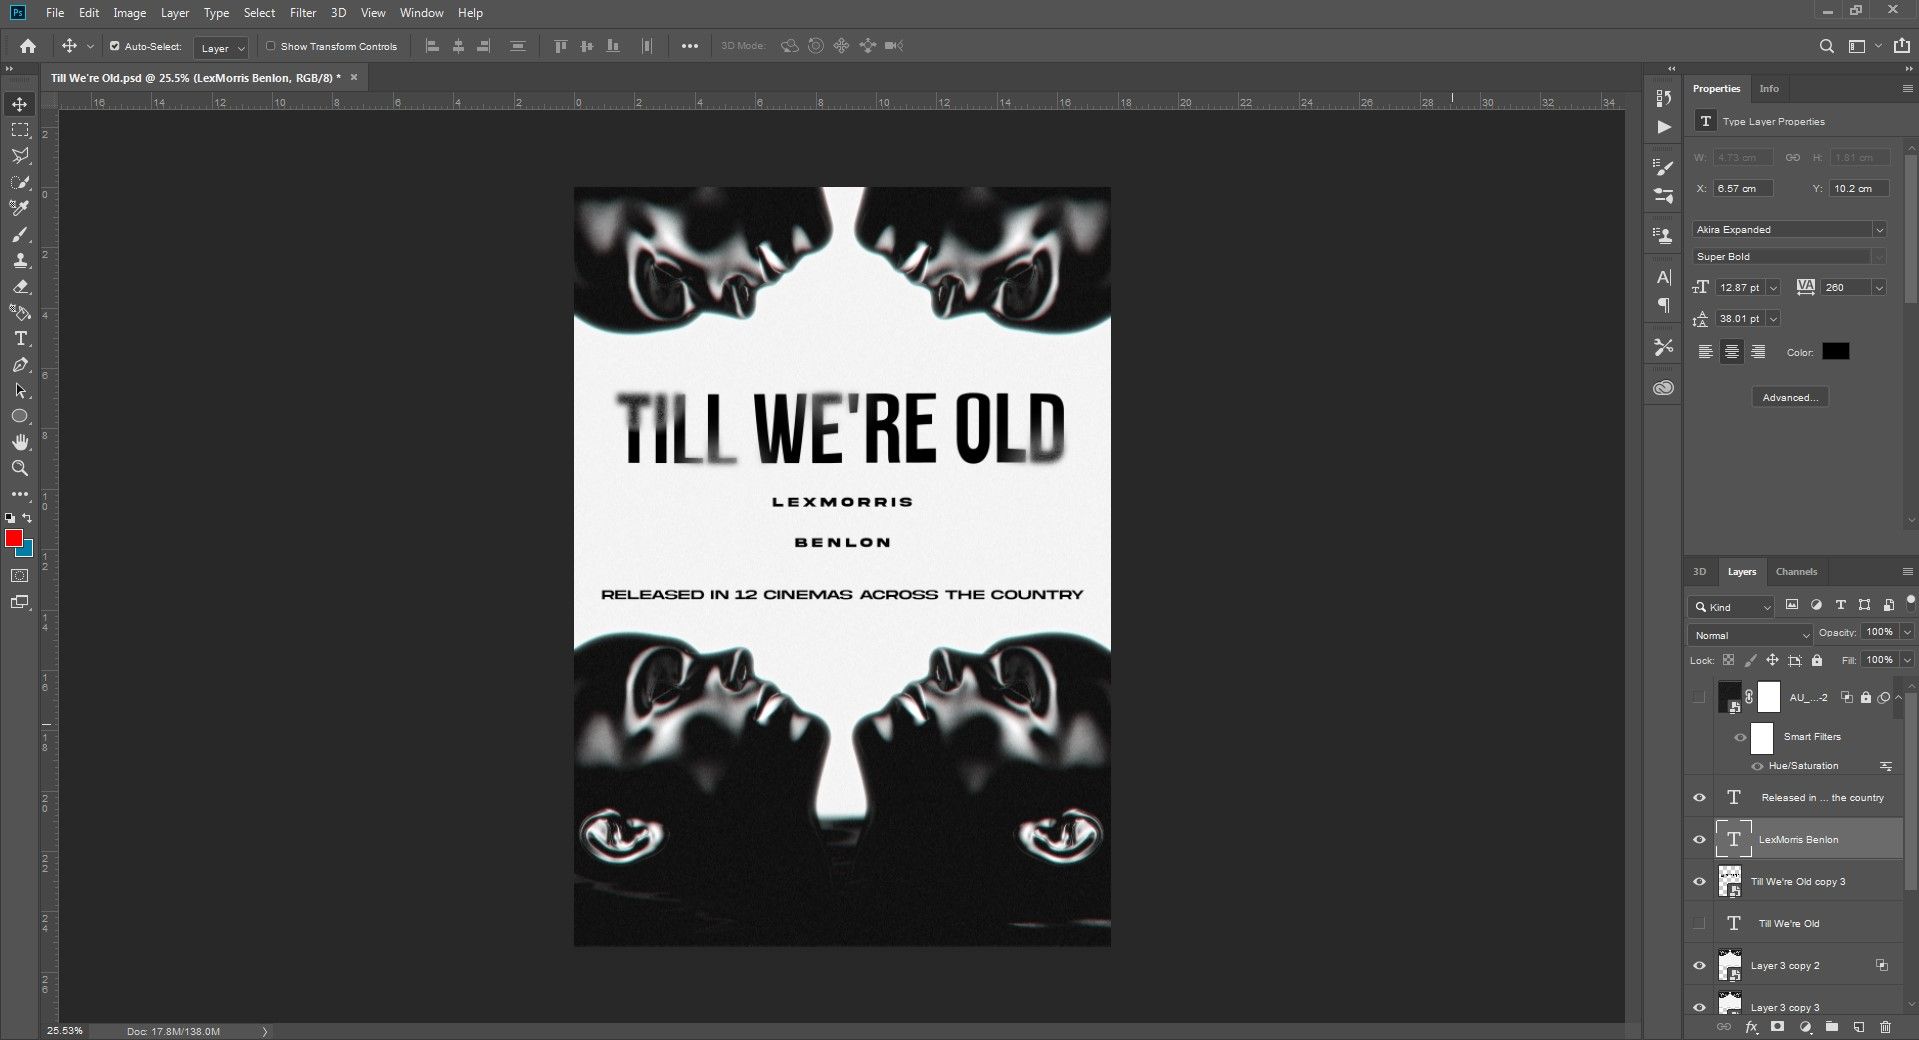Toggle the Auto-Select checkbox
Viewport: 1919px width, 1040px height.
(x=114, y=46)
